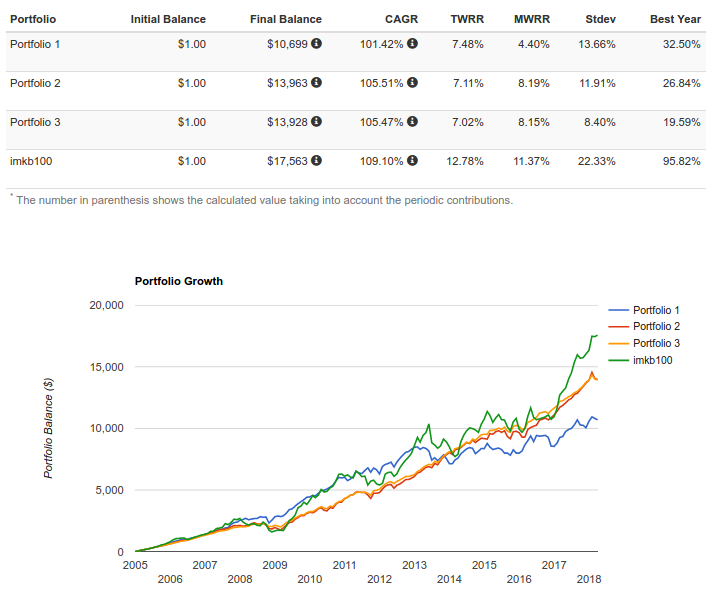Click the Best Year column header

pyautogui.click(x=675, y=19)
